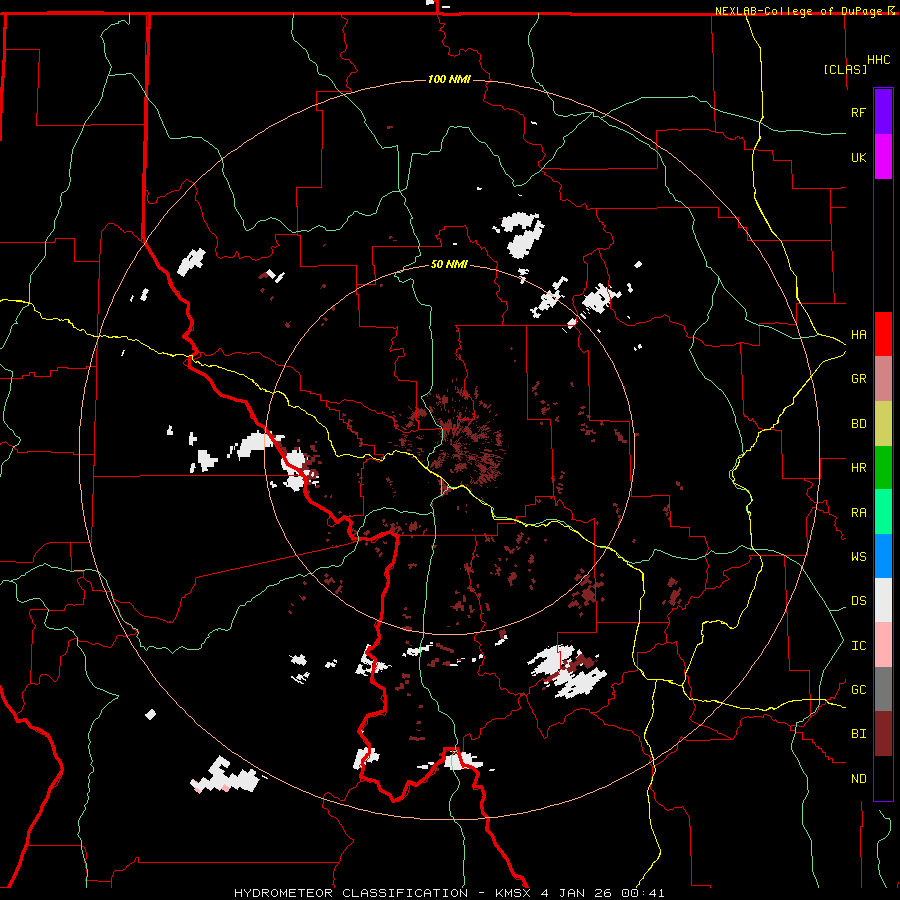This screenshot has height=900, width=900.
Task: Click the HYDROMETEOR CLASSIFICATION title text
Action: click(351, 893)
